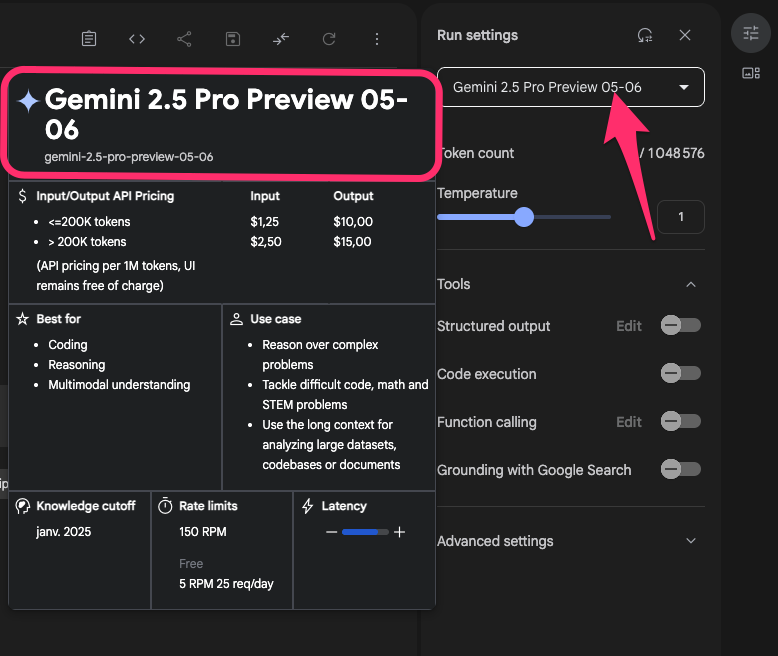Image resolution: width=778 pixels, height=656 pixels.
Task: Turn on the Function calling toggle
Action: [680, 421]
